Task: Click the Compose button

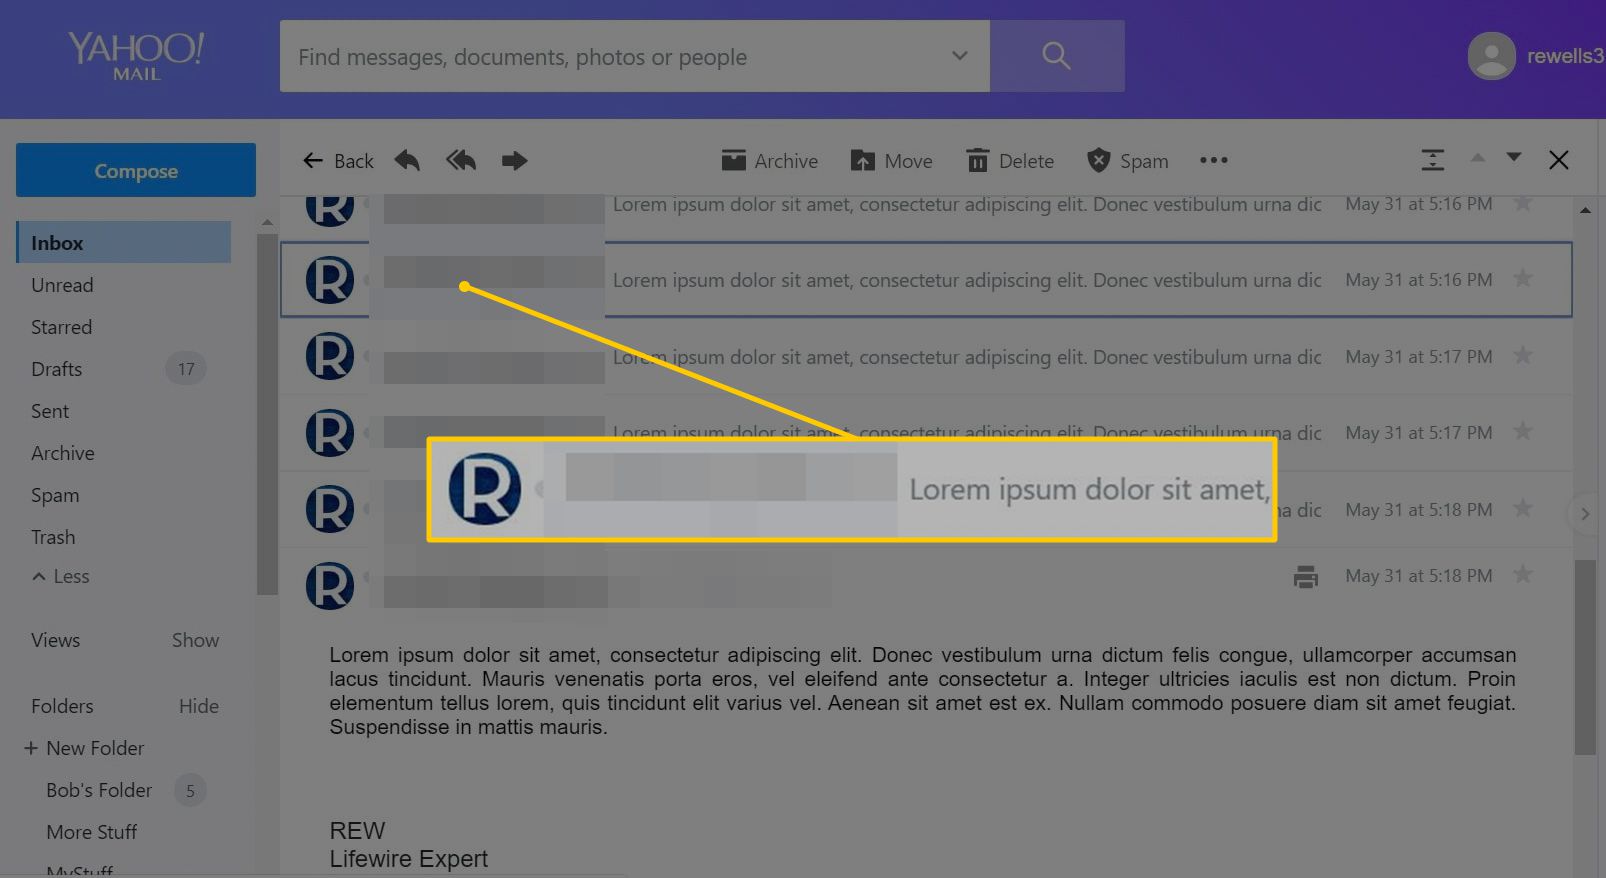Action: [136, 170]
